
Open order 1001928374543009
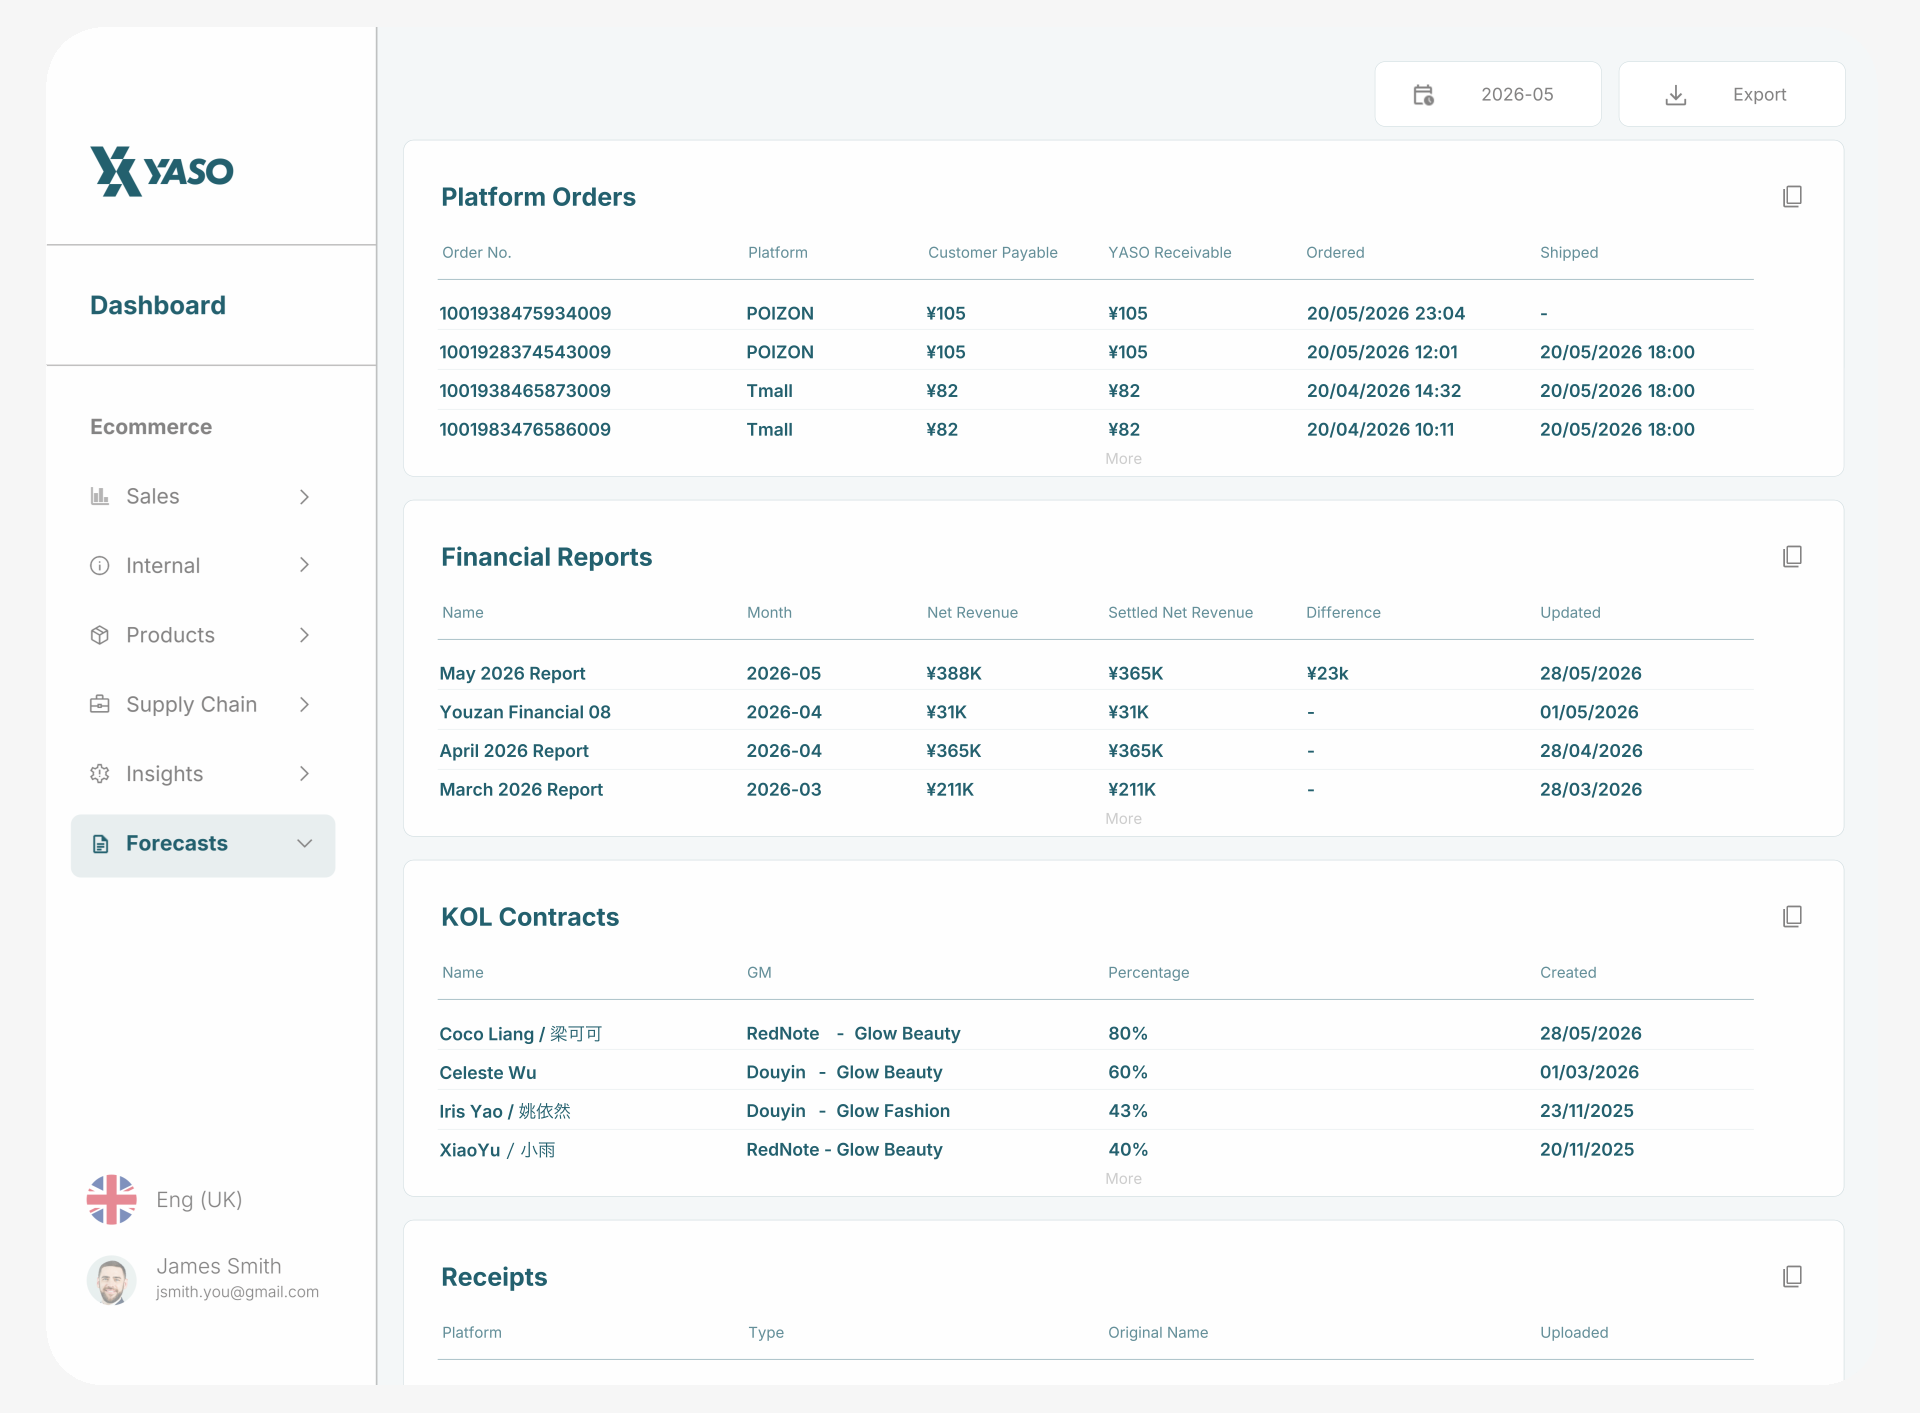[x=525, y=352]
